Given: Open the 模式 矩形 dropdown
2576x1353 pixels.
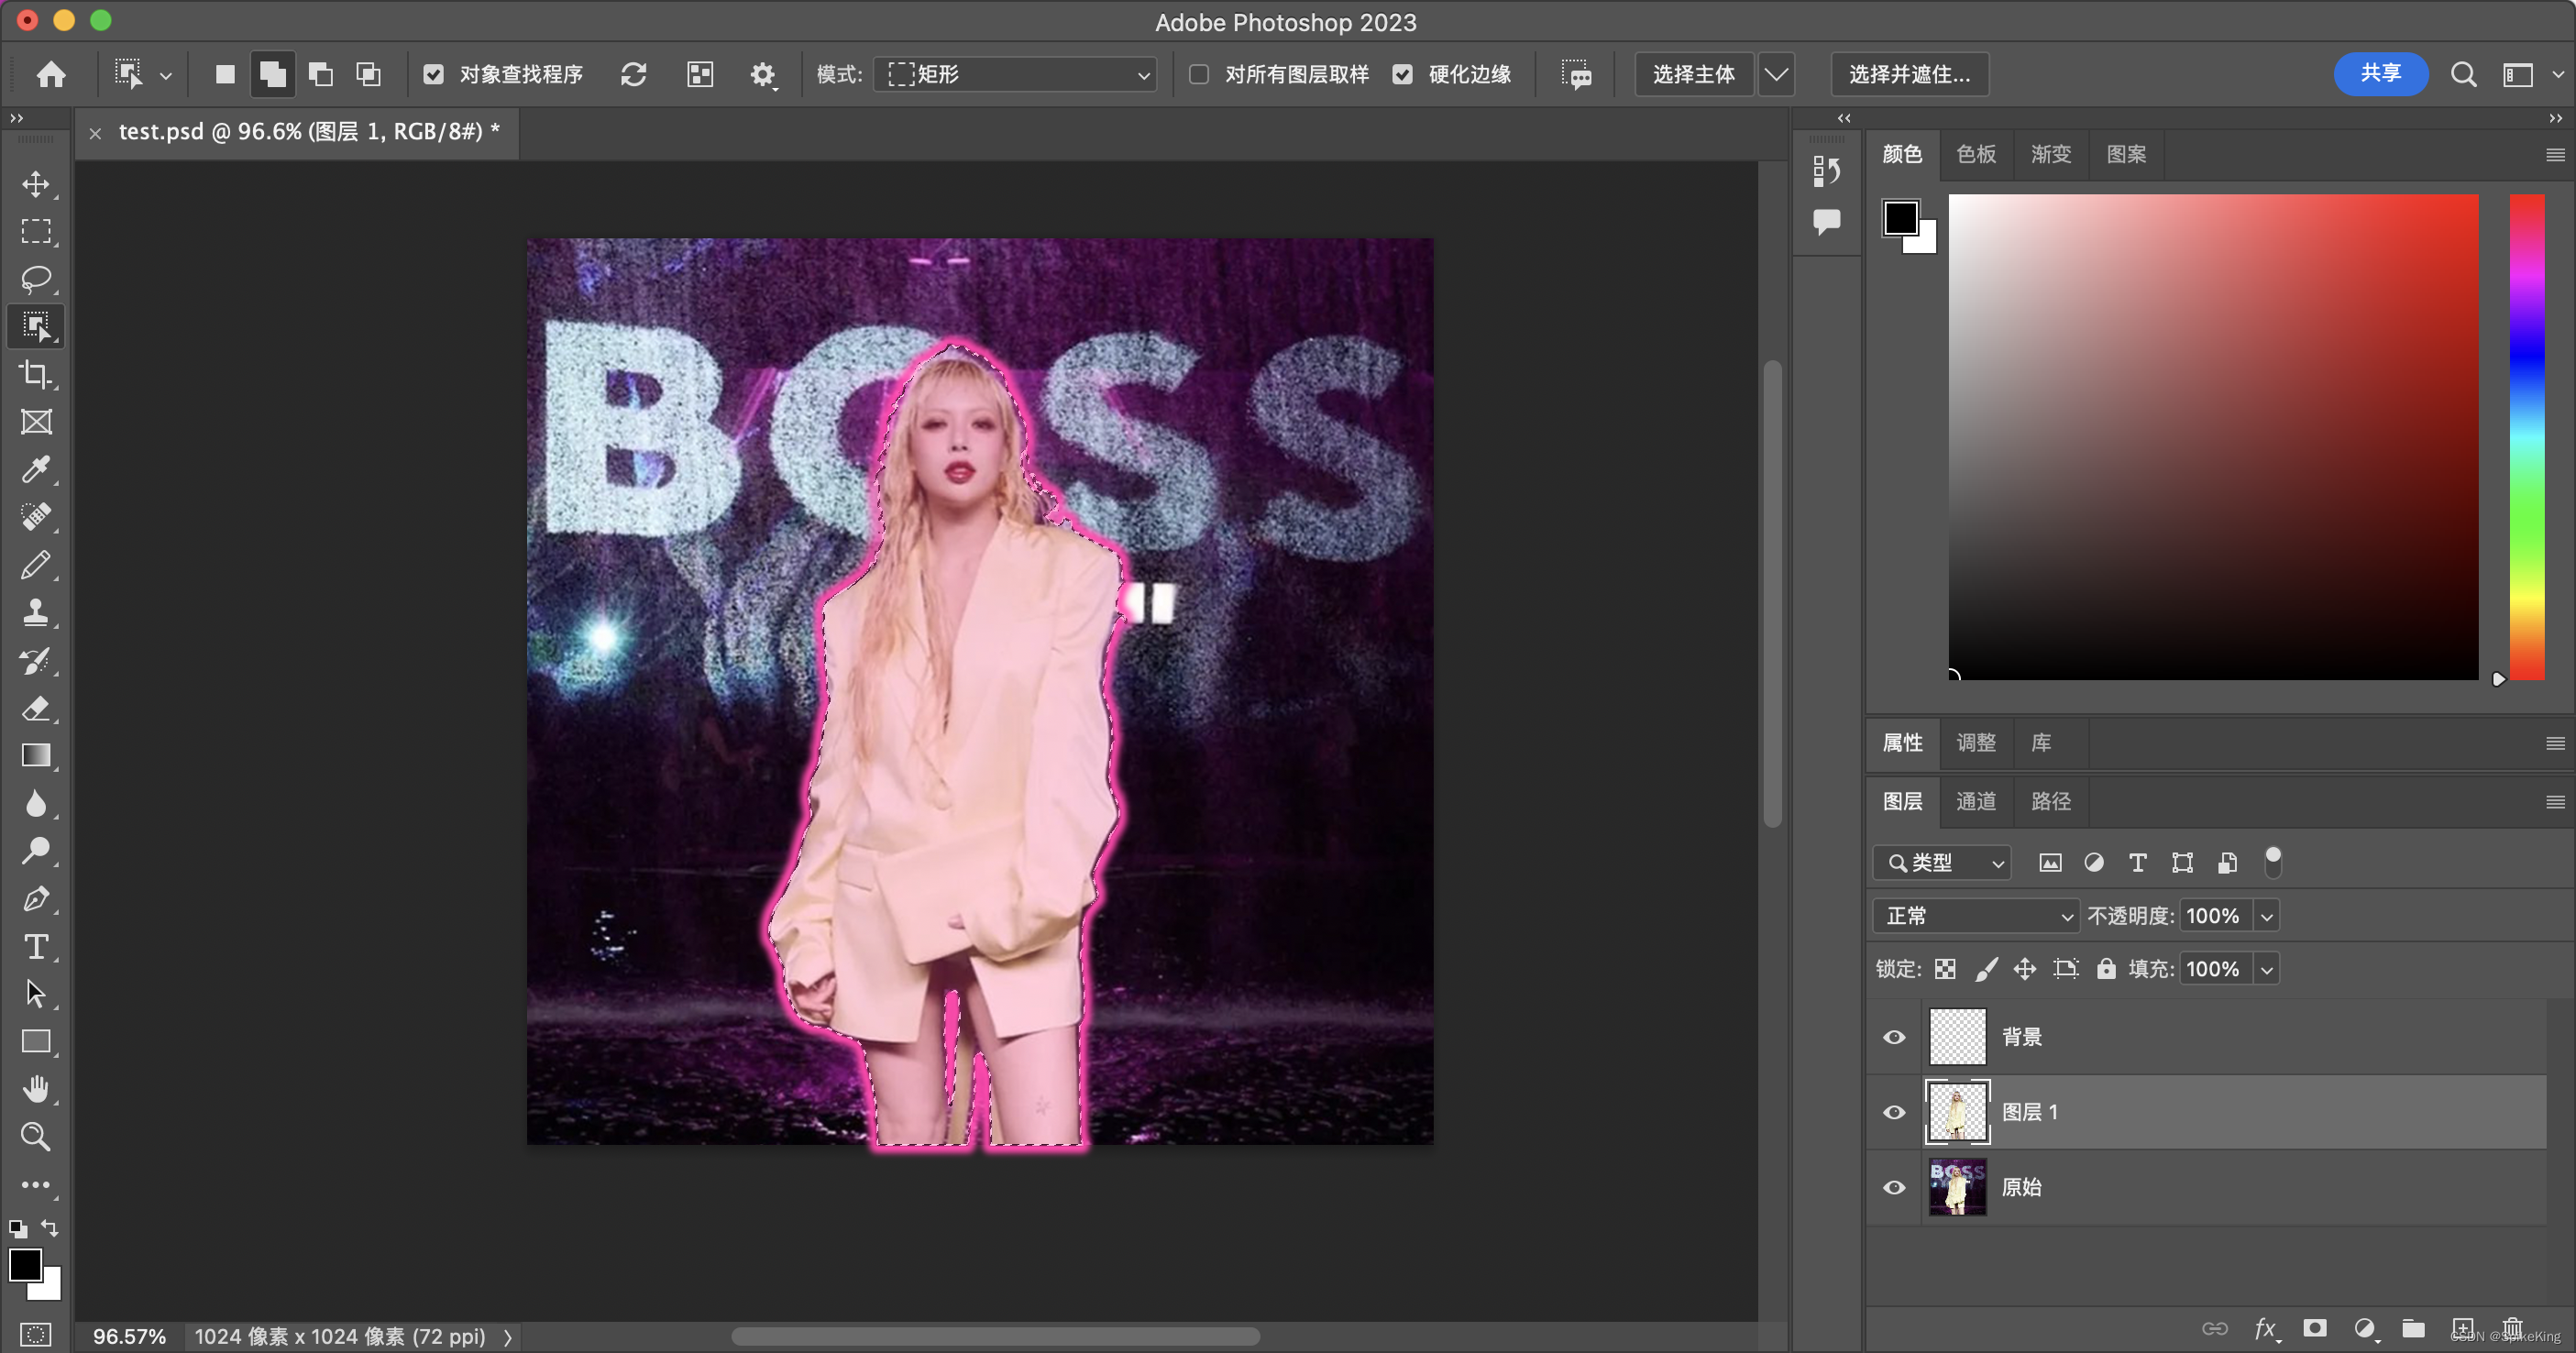Looking at the screenshot, I should [x=1016, y=74].
